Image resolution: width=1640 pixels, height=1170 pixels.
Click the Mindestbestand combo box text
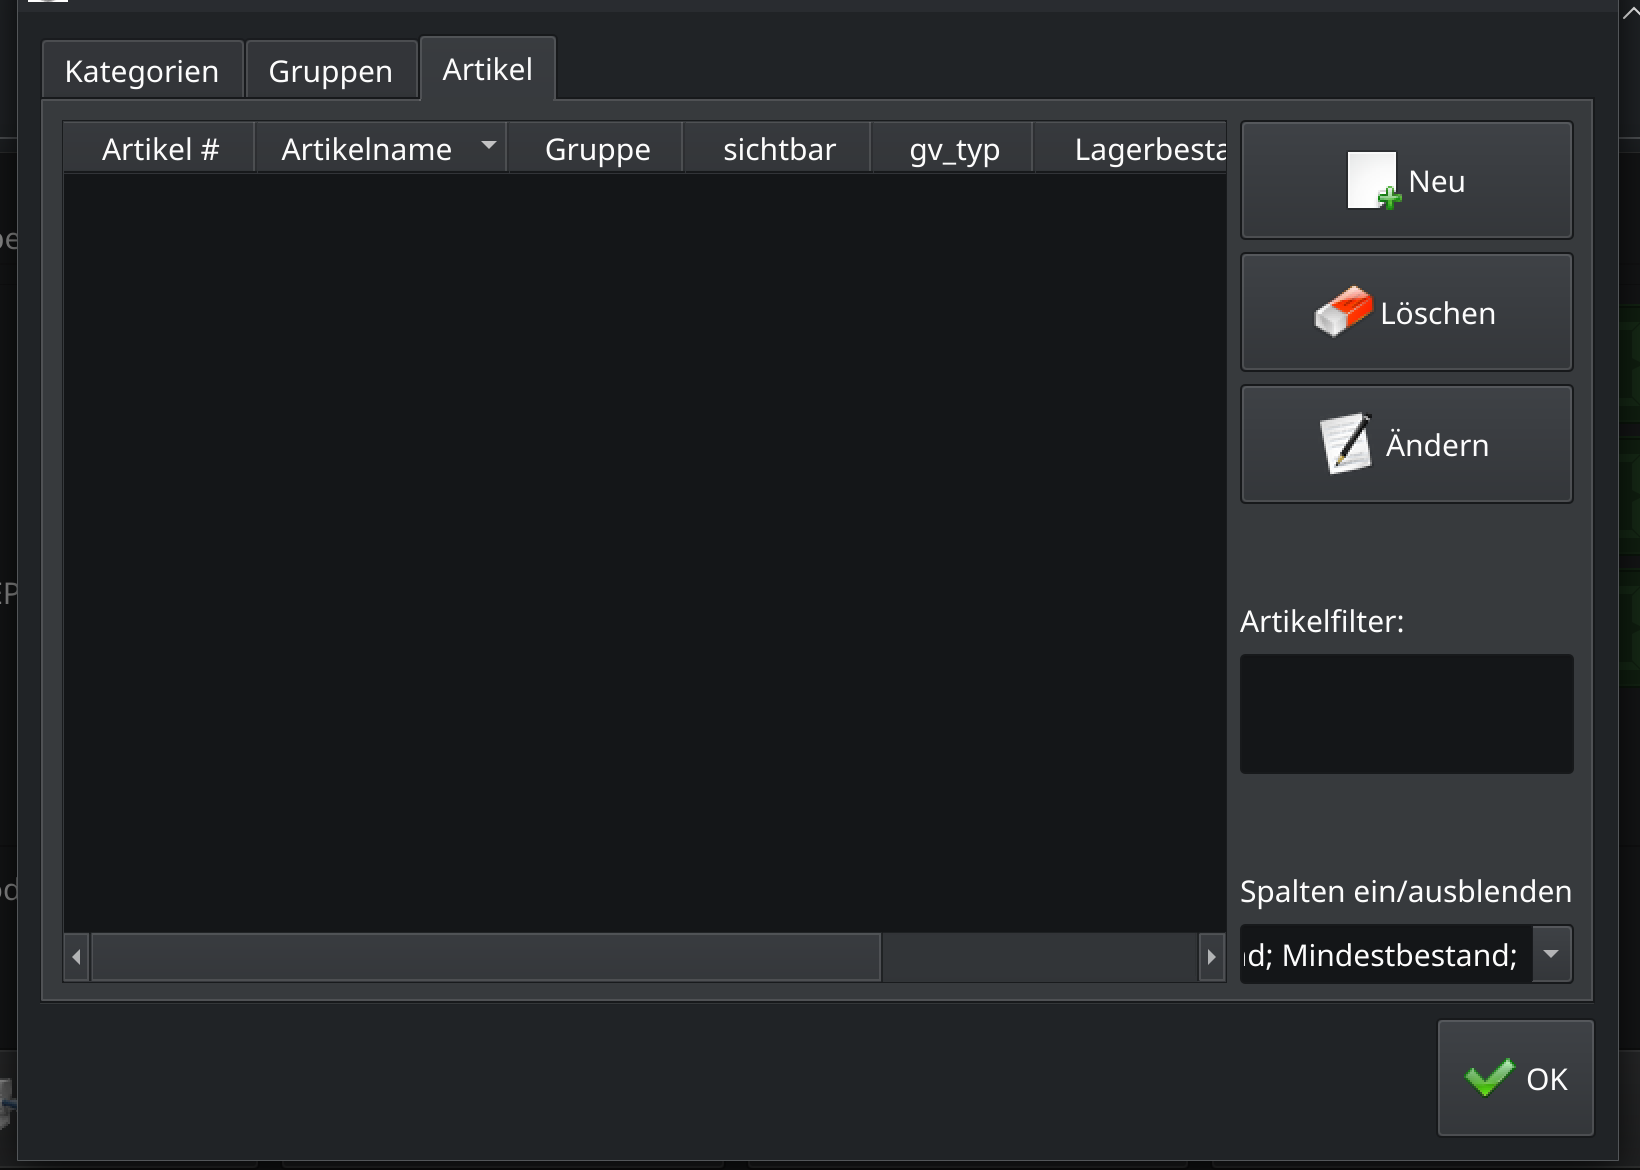point(1386,954)
